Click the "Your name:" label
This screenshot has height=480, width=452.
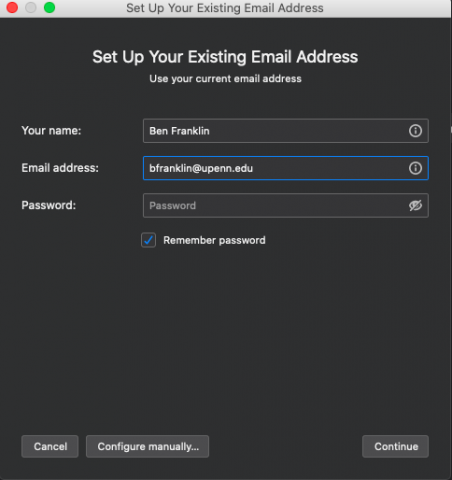click(51, 131)
